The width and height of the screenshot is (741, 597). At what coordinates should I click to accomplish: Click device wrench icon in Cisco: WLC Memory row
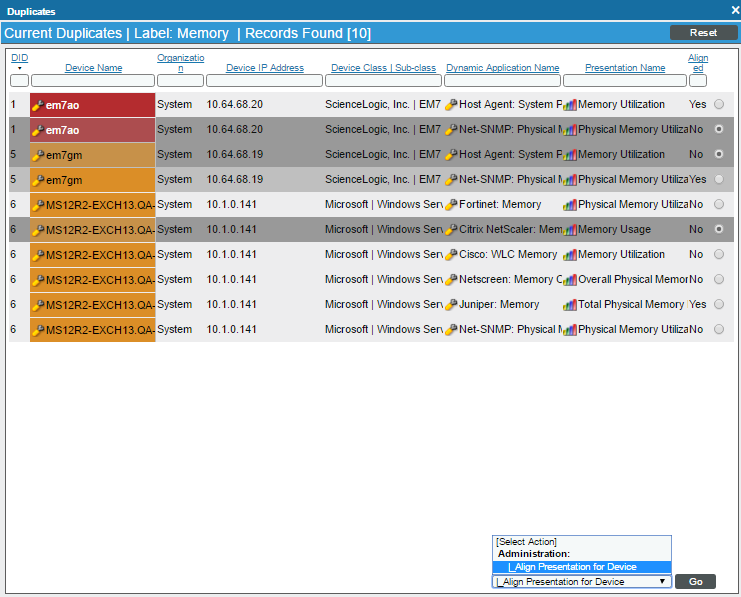tap(38, 255)
